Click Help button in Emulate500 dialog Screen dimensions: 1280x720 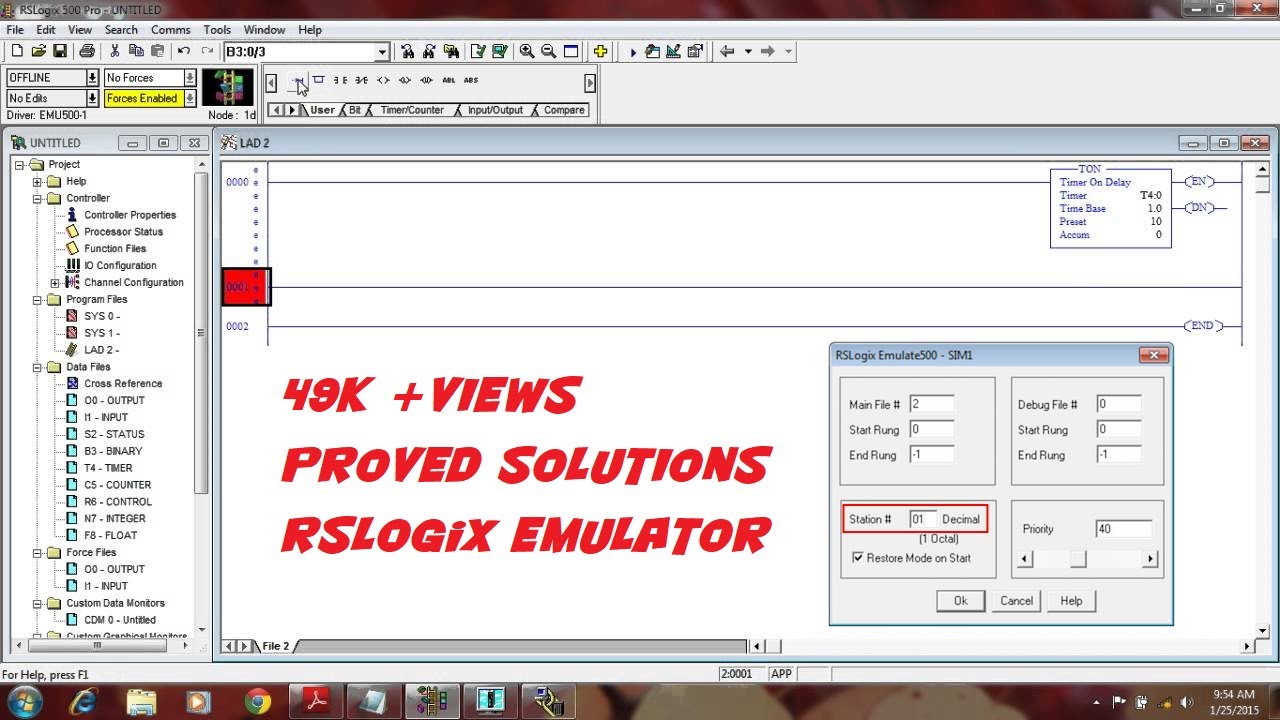pyautogui.click(x=1071, y=601)
